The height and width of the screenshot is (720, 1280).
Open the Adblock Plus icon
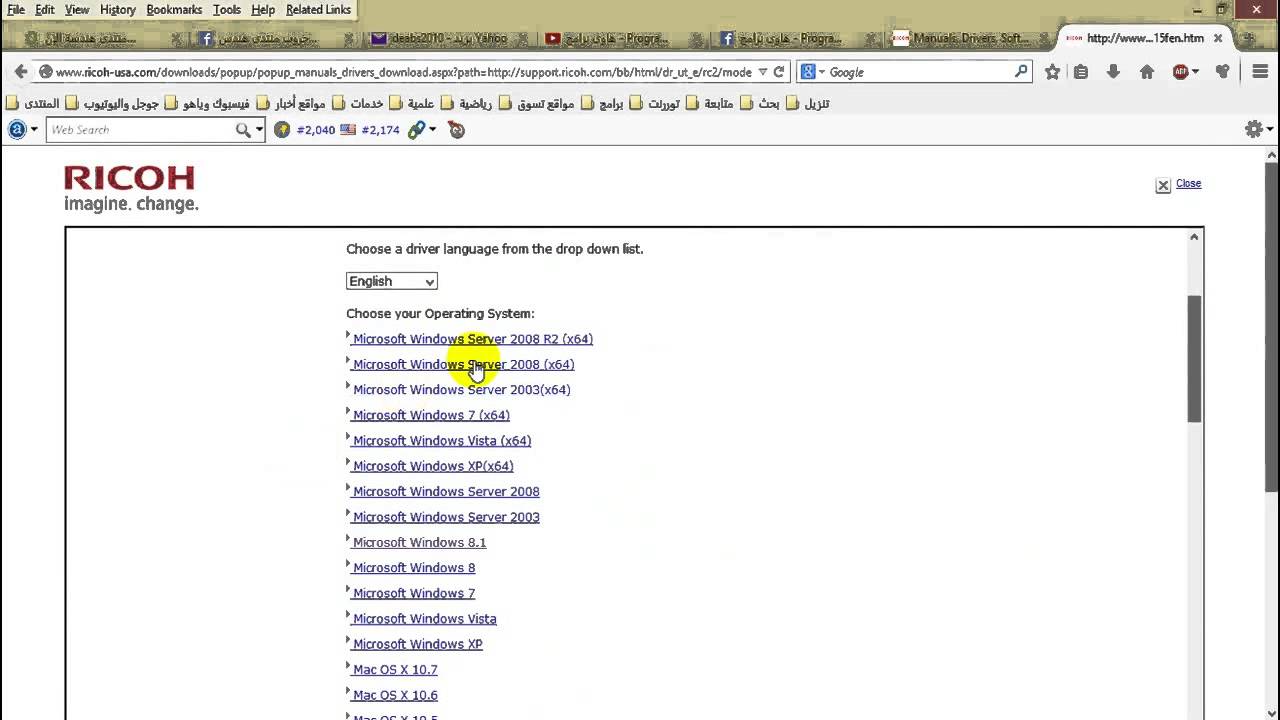point(1181,72)
